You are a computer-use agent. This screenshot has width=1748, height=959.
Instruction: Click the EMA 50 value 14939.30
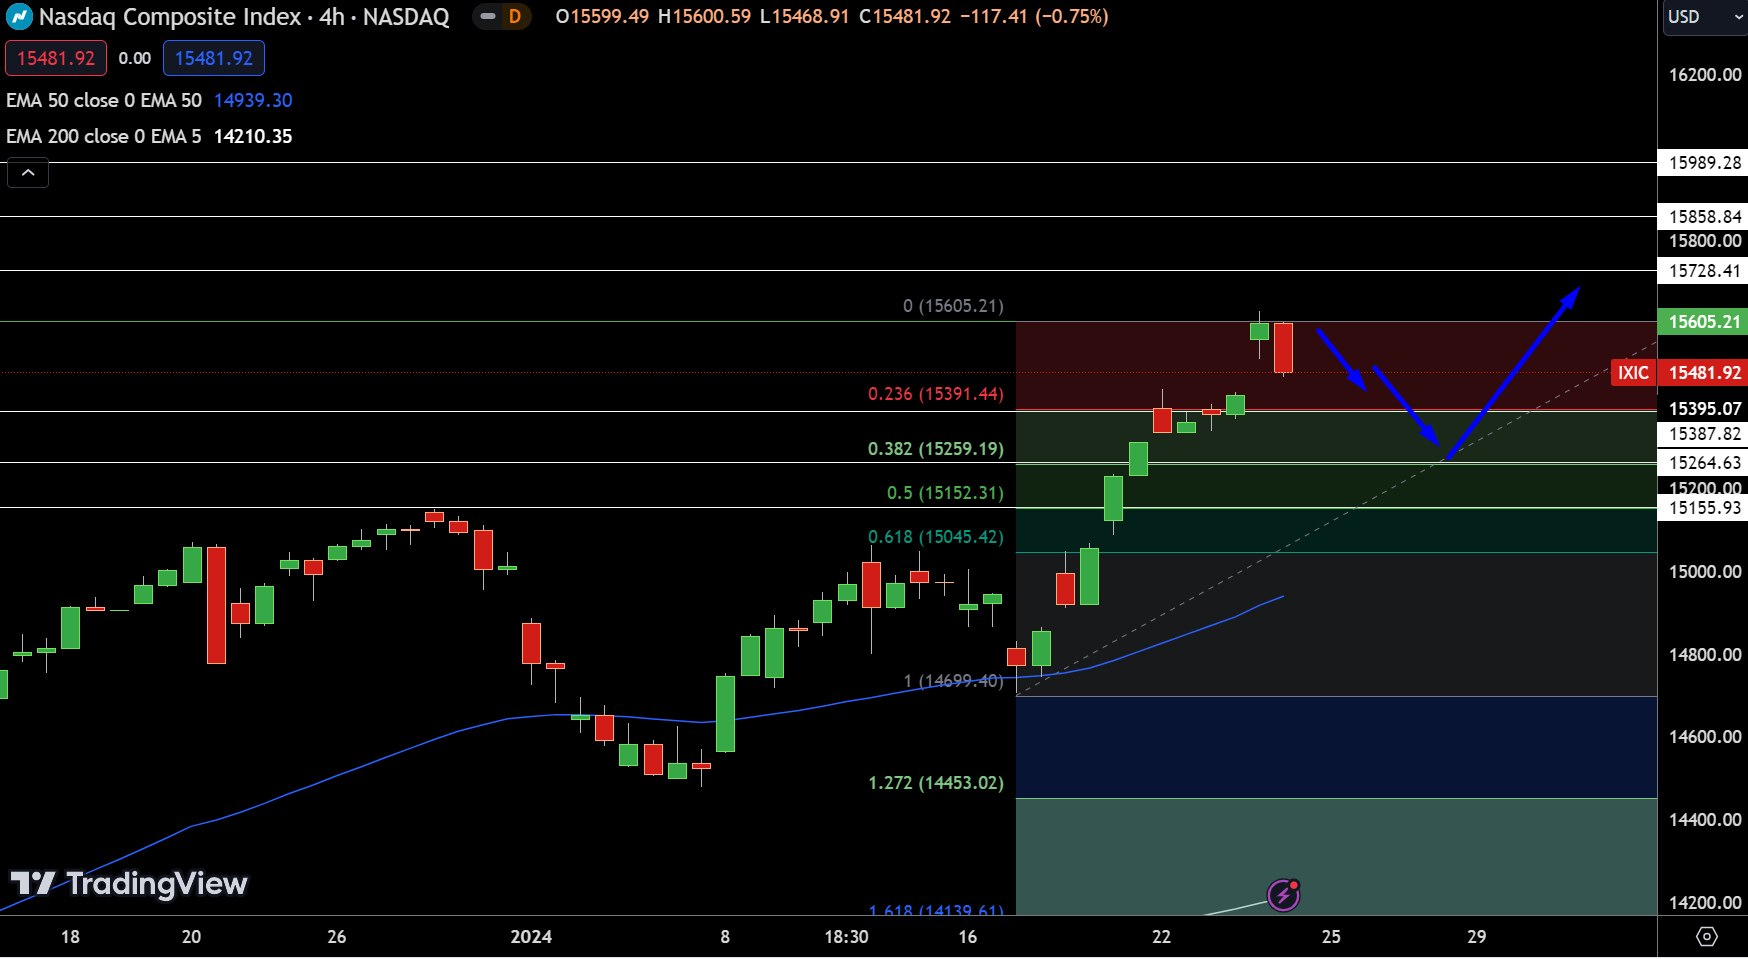pos(253,100)
